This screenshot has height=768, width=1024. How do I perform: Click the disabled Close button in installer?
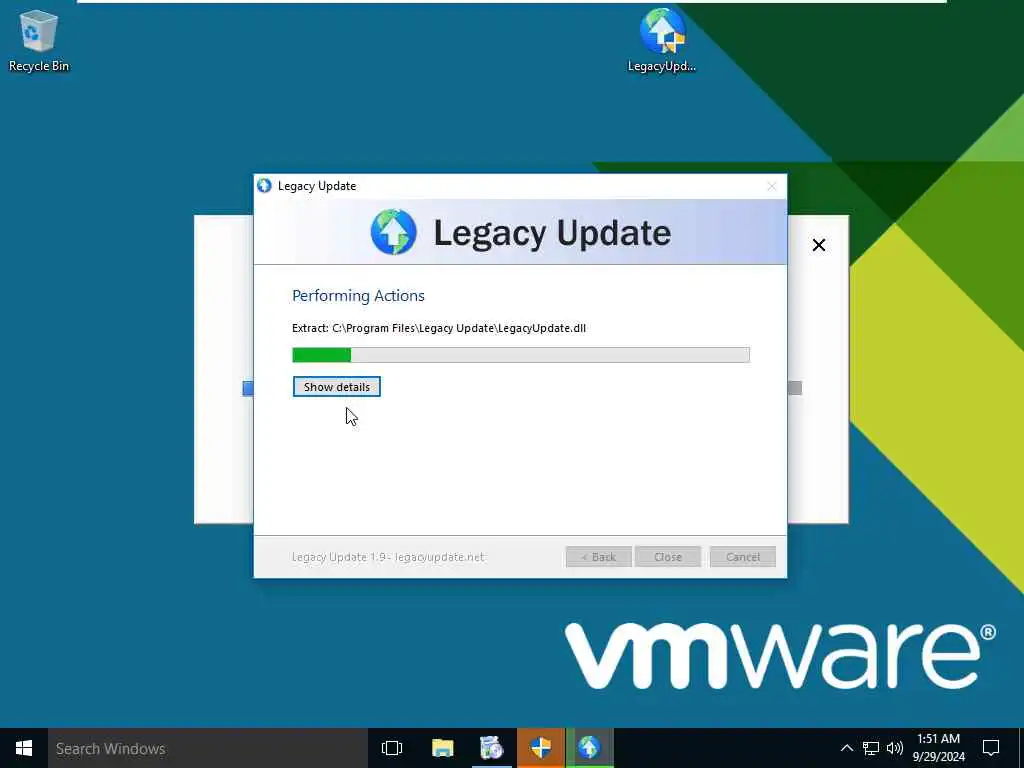coord(667,557)
